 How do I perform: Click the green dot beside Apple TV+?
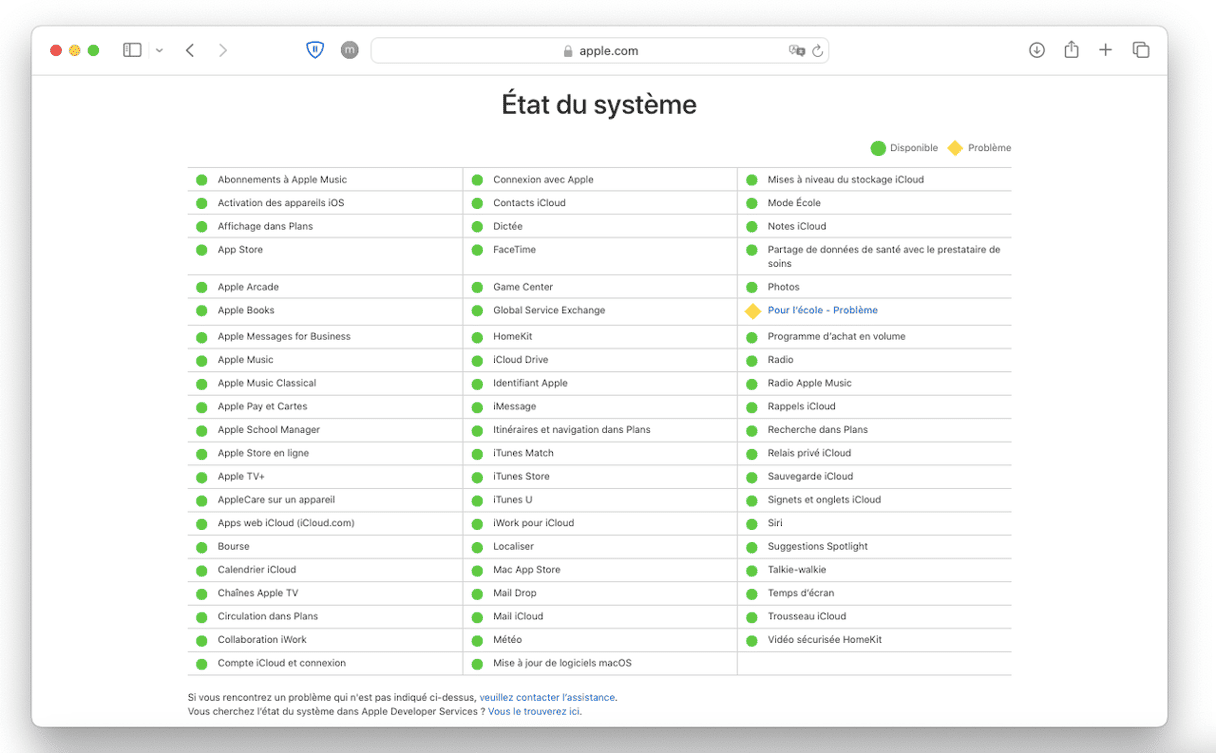pyautogui.click(x=201, y=477)
